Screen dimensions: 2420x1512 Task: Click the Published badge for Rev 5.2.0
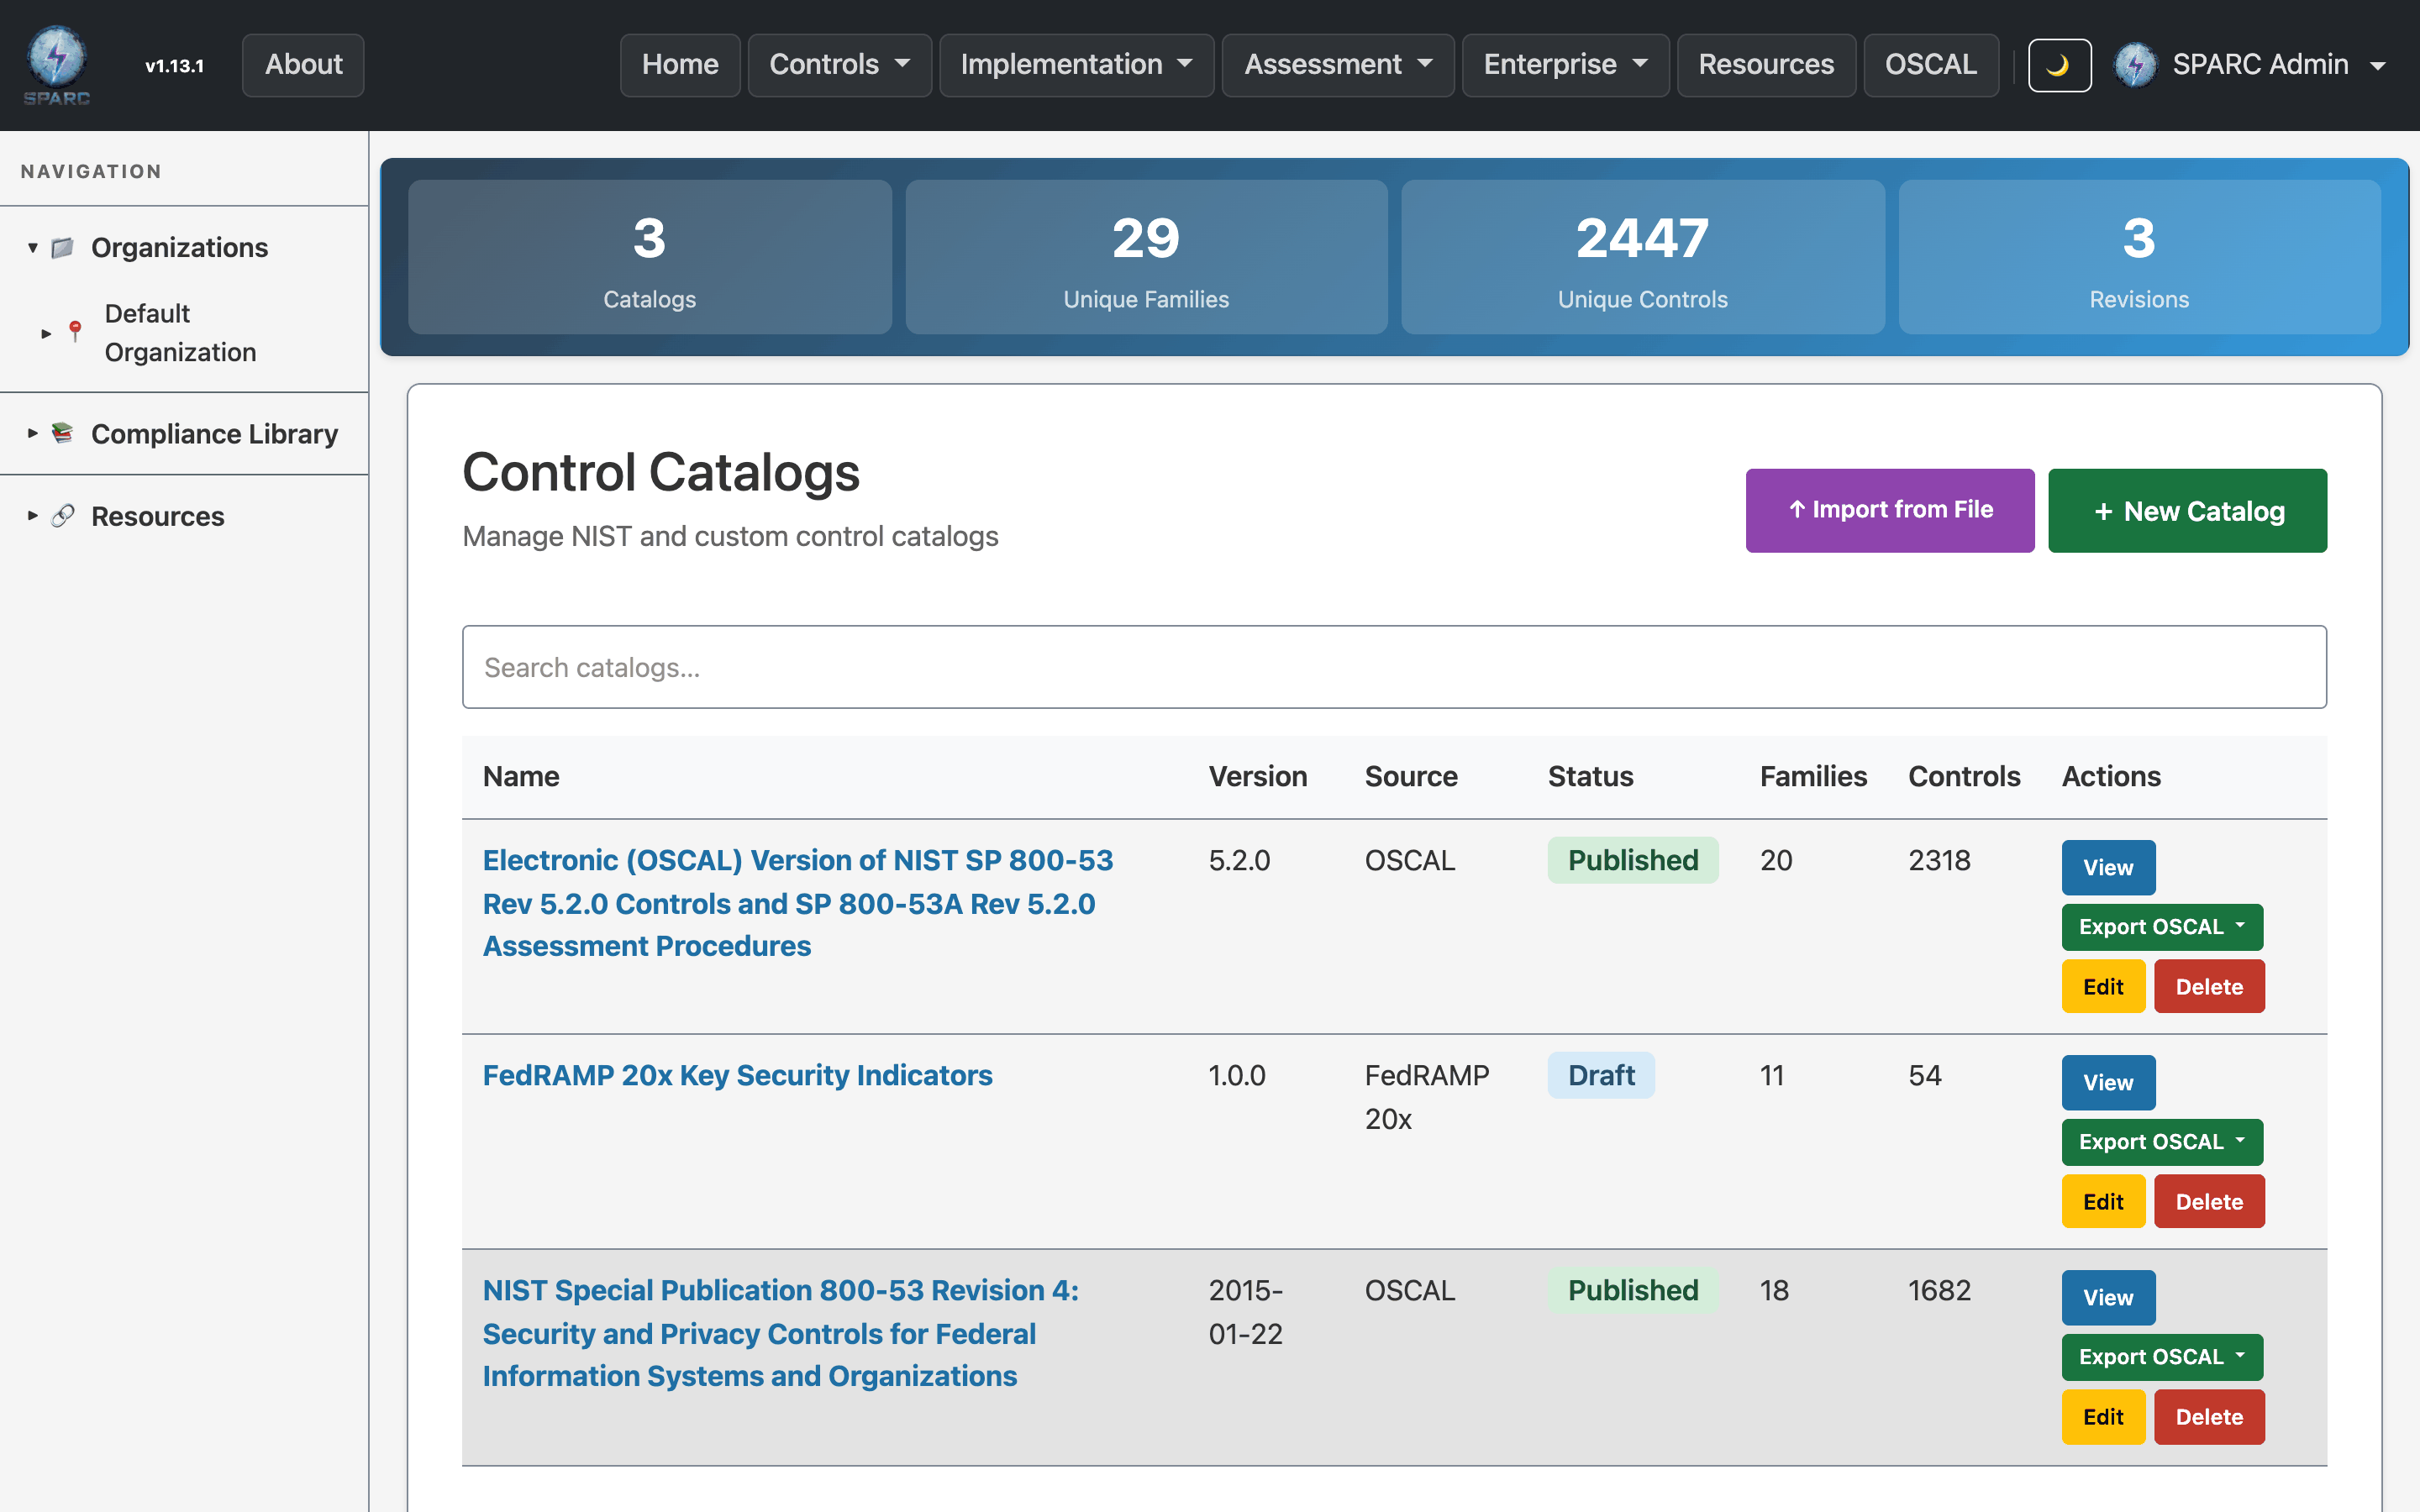(1633, 860)
